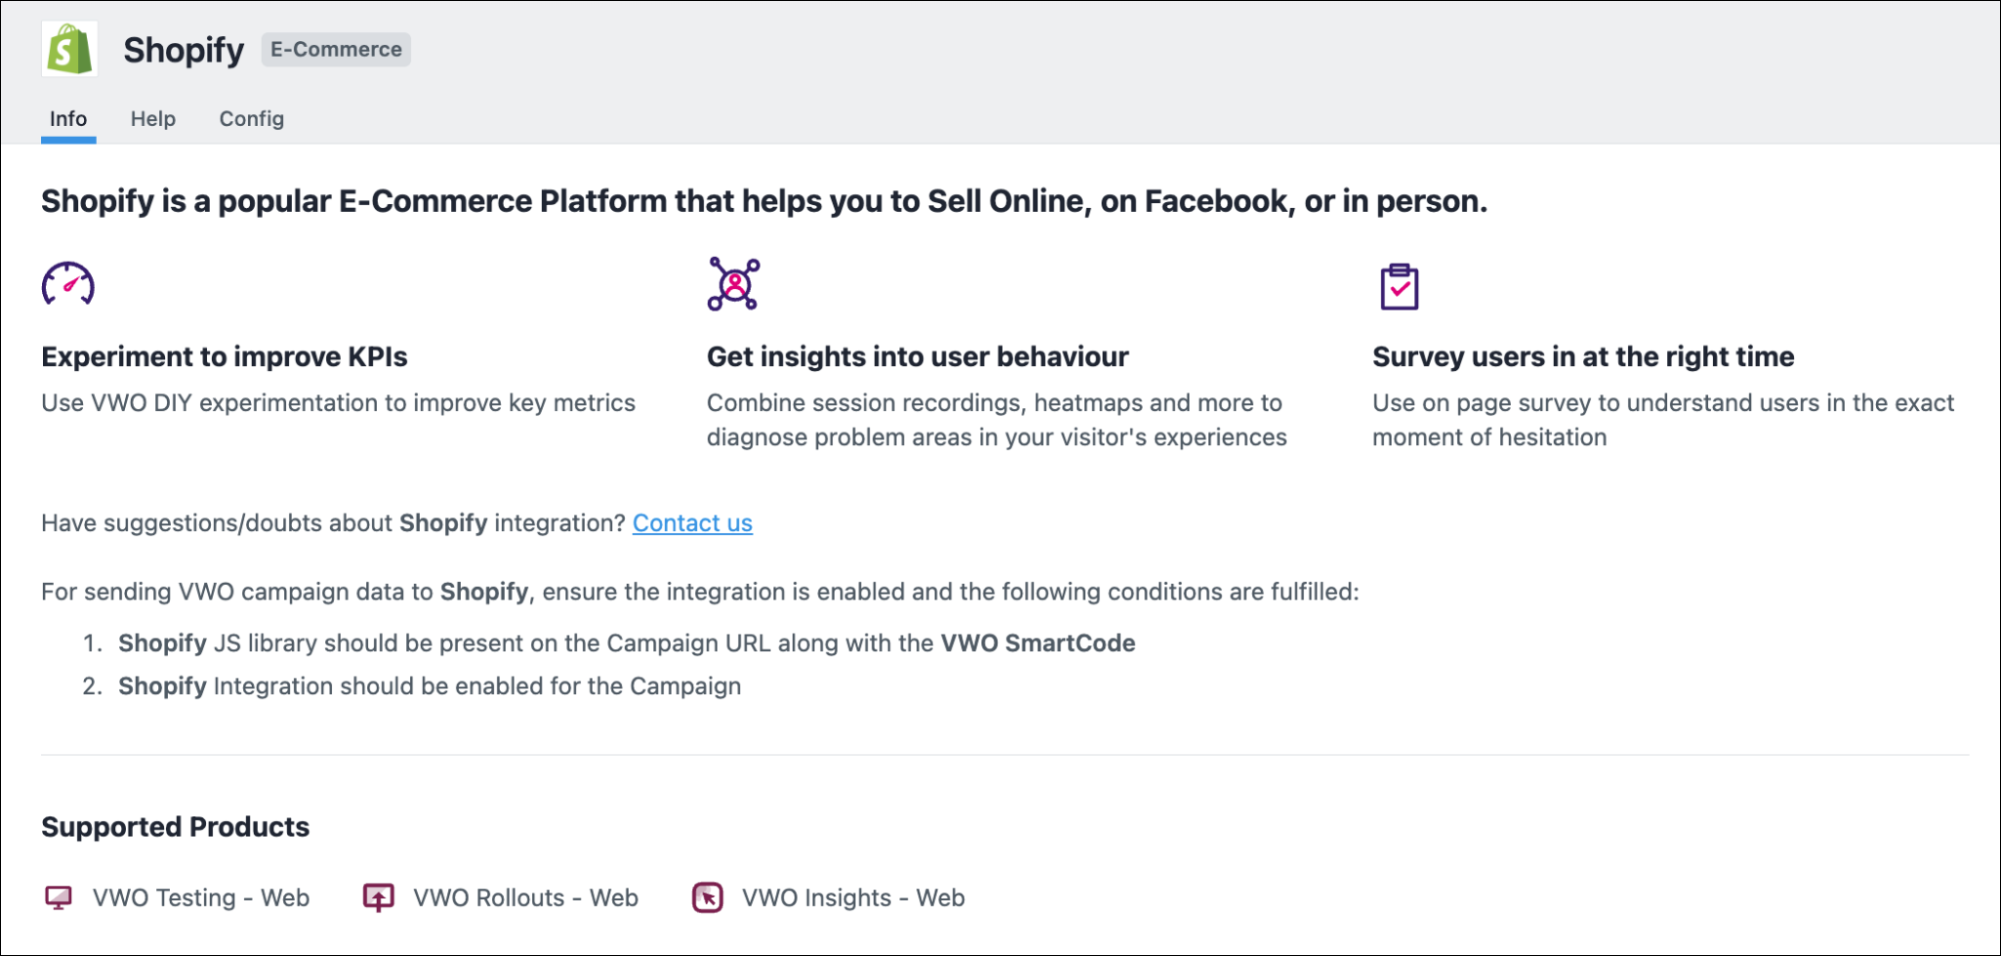Click the 'For sending VWO campaign data to Shopify' sentence

[x=700, y=592]
